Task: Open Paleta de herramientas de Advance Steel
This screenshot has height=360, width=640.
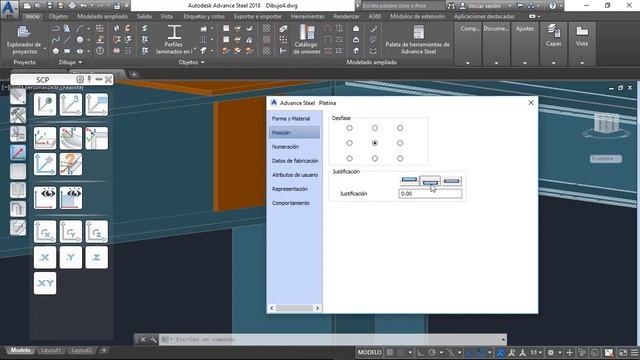Action: click(x=418, y=40)
